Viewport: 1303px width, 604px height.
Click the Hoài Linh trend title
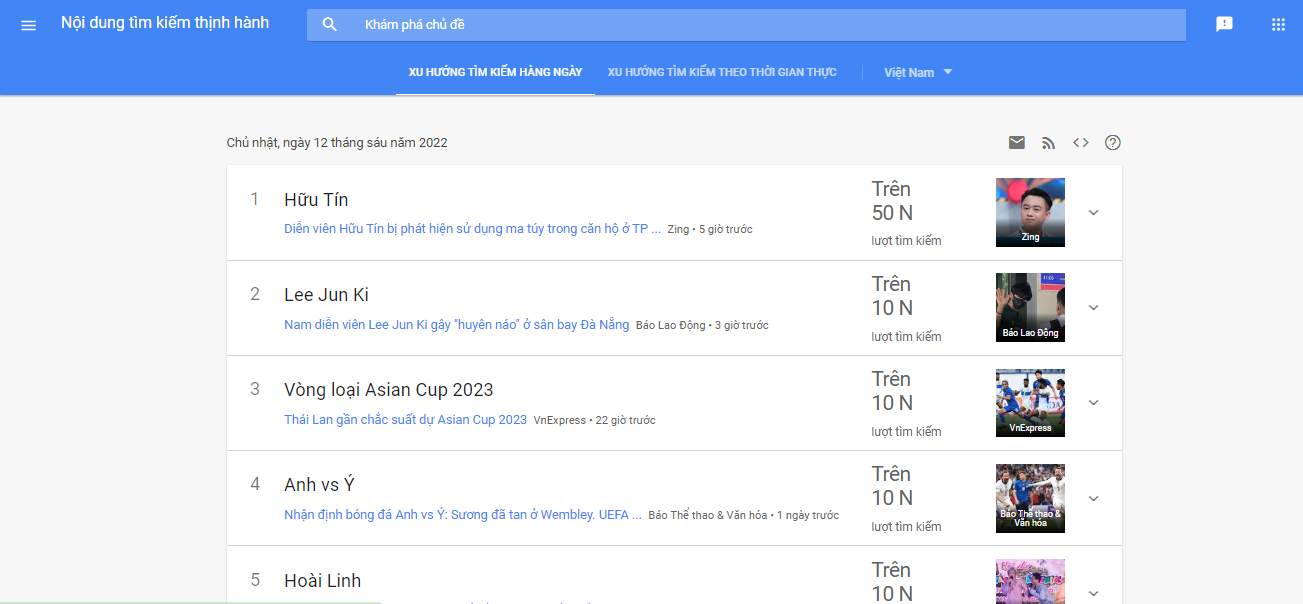[322, 580]
